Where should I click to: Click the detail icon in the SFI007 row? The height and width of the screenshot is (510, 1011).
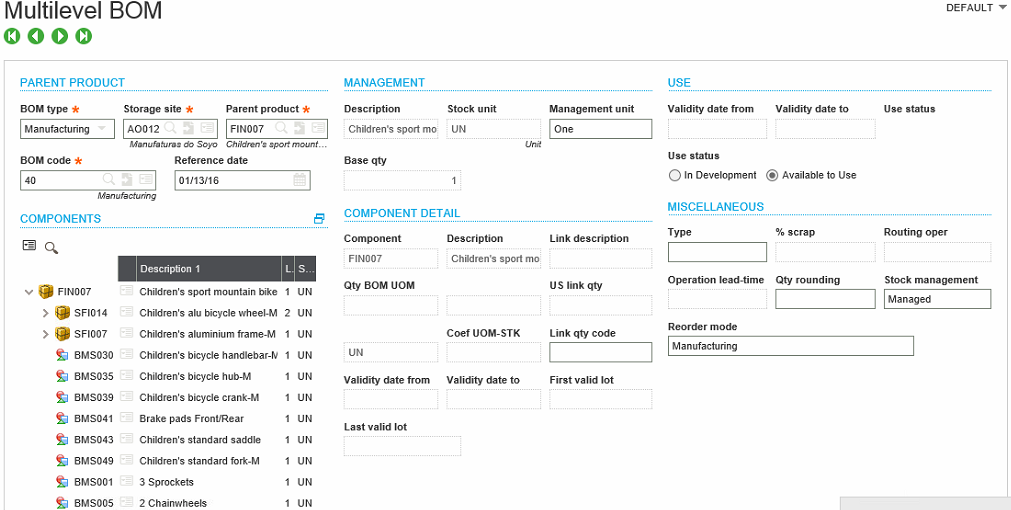point(127,333)
